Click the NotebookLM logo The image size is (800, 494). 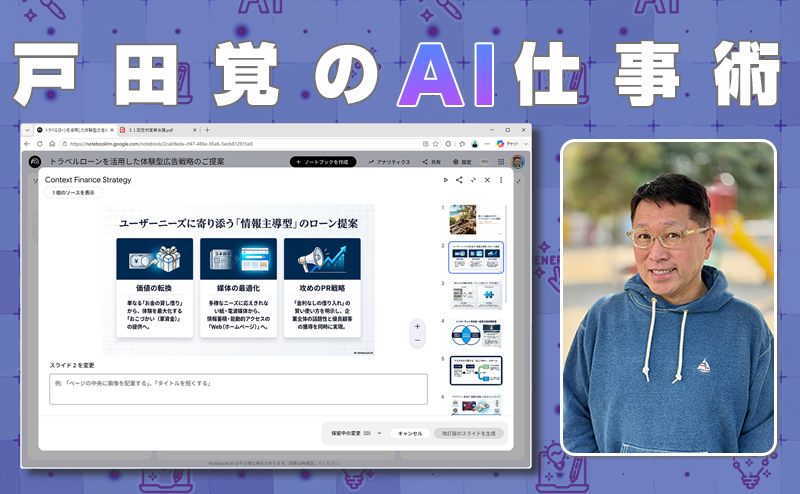(x=35, y=162)
